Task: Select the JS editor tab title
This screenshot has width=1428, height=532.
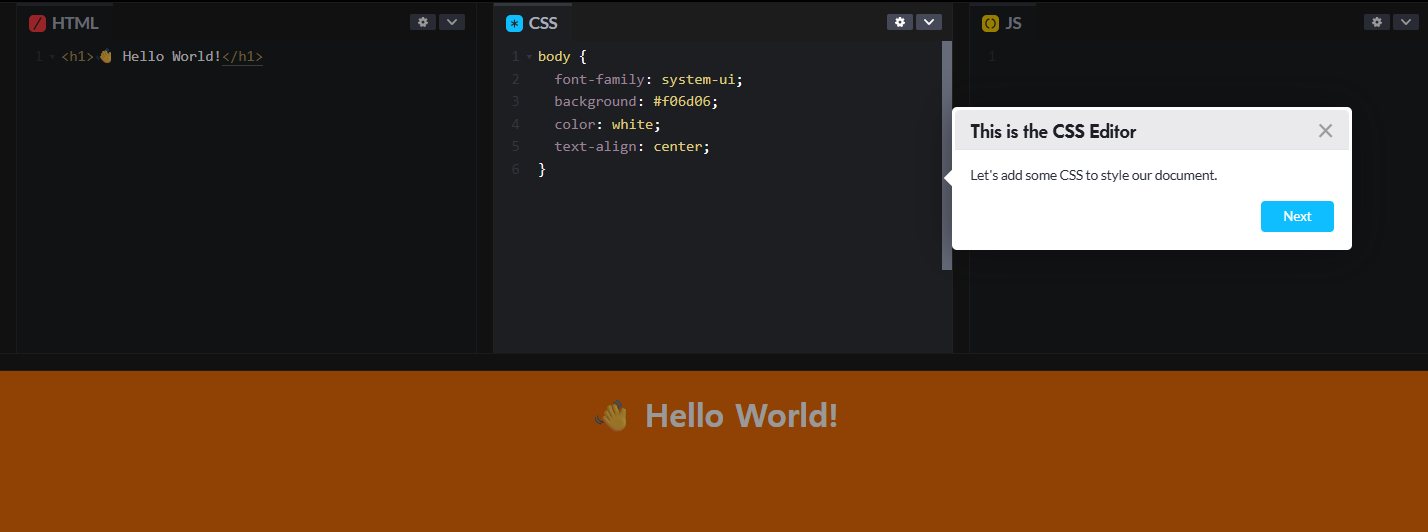Action: tap(1013, 23)
